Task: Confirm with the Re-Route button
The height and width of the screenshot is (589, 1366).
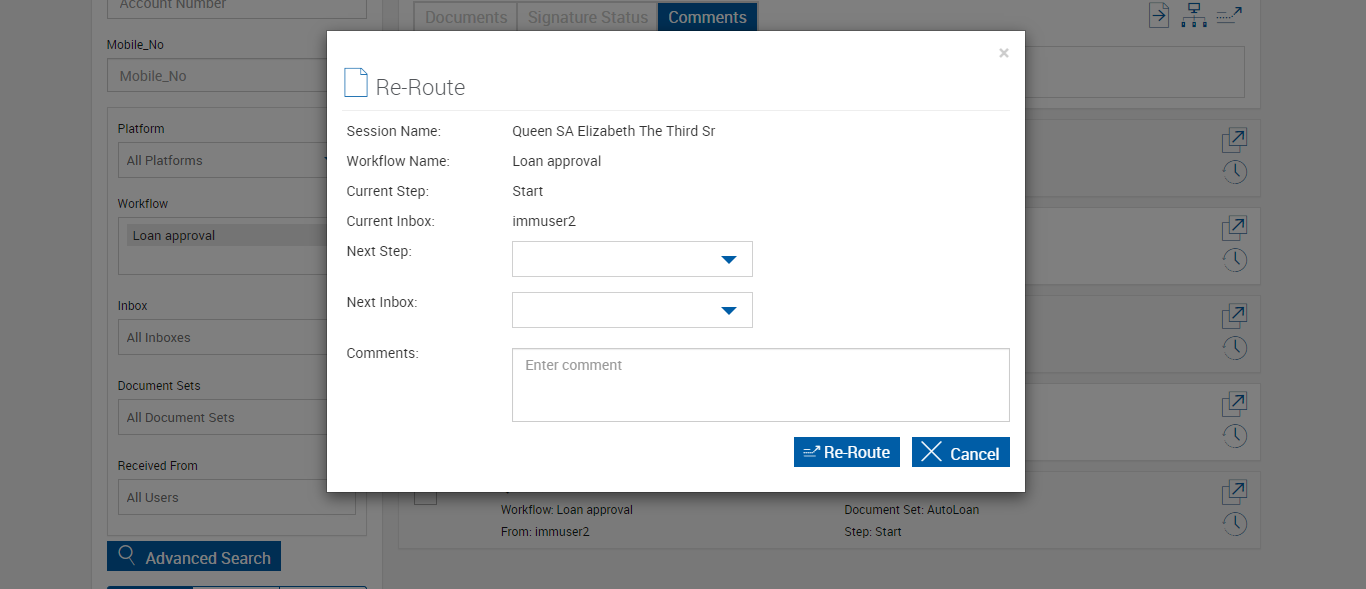Action: (847, 452)
